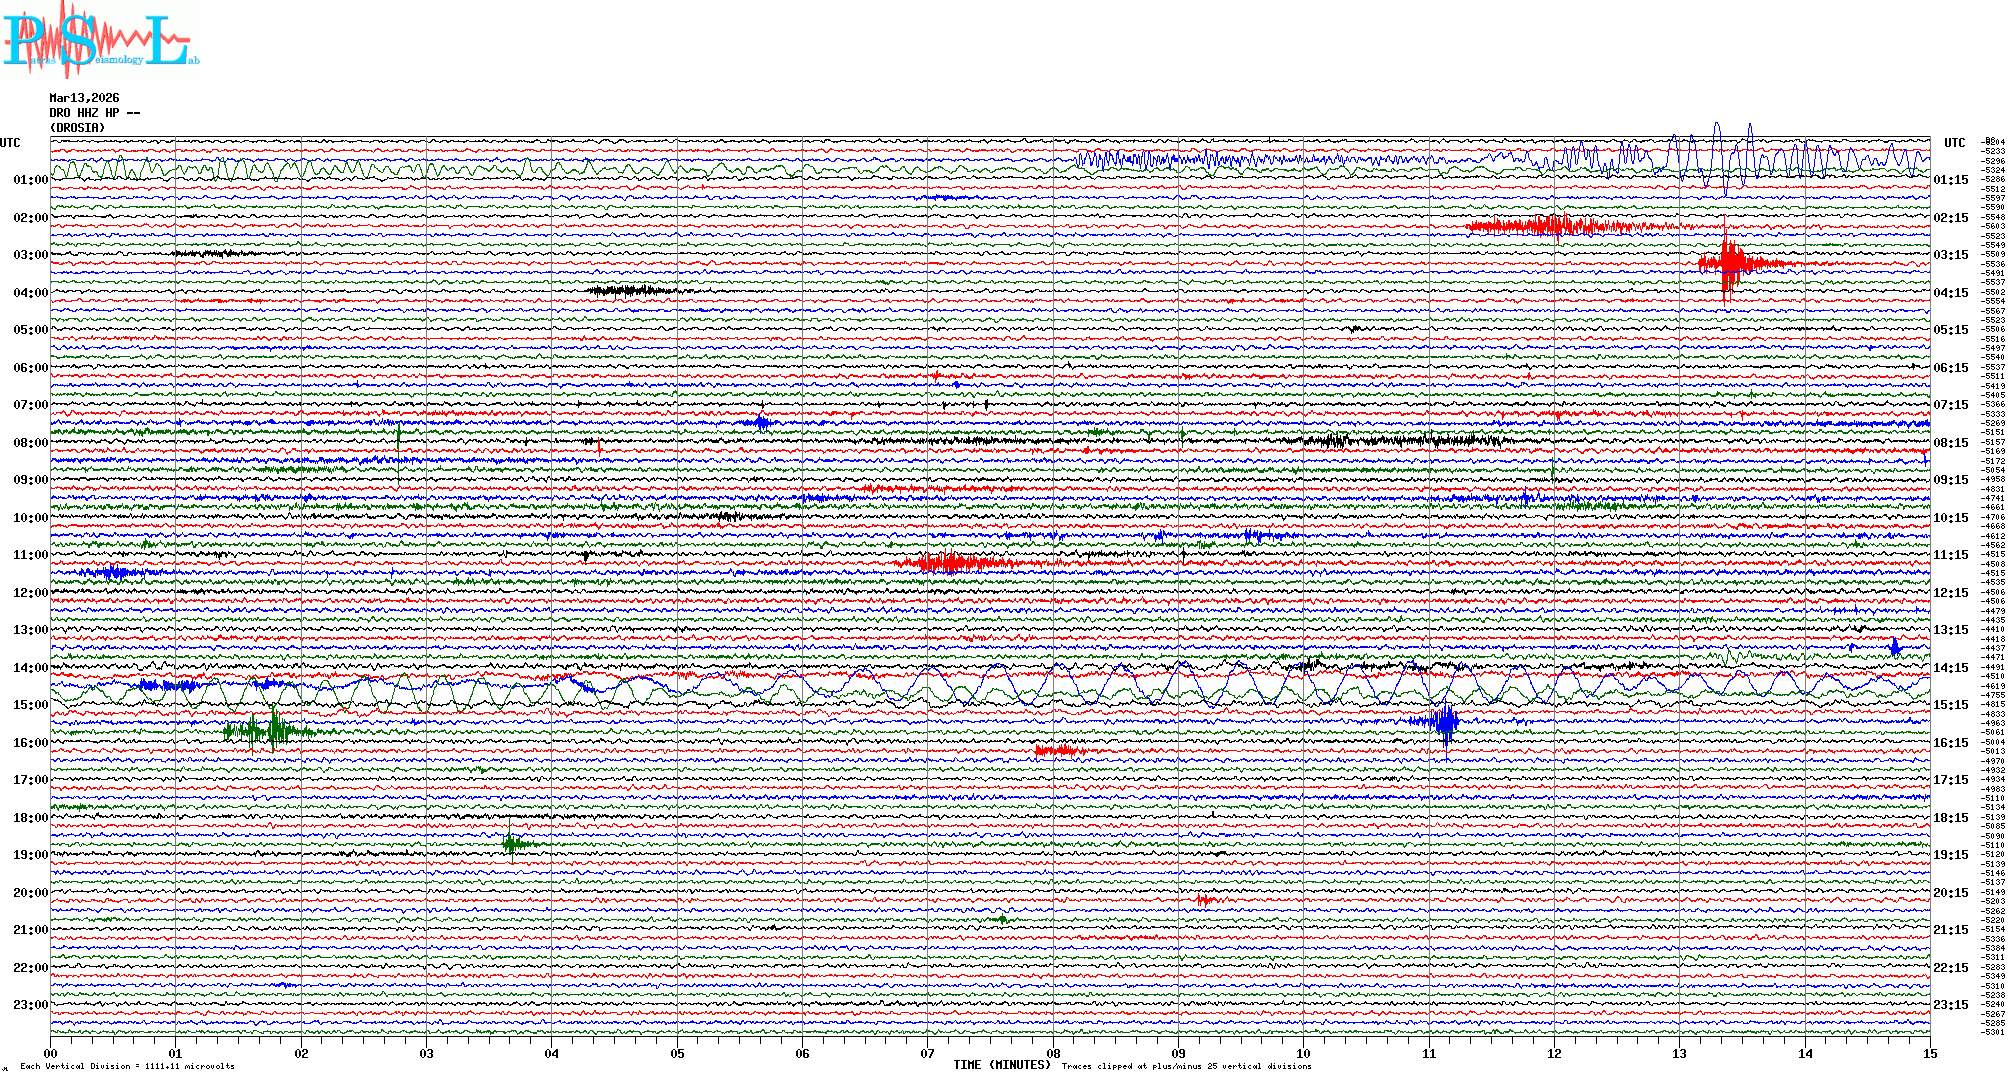The image size is (2010, 1080).
Task: Click minute 15 on bottom time axis
Action: (1929, 1053)
